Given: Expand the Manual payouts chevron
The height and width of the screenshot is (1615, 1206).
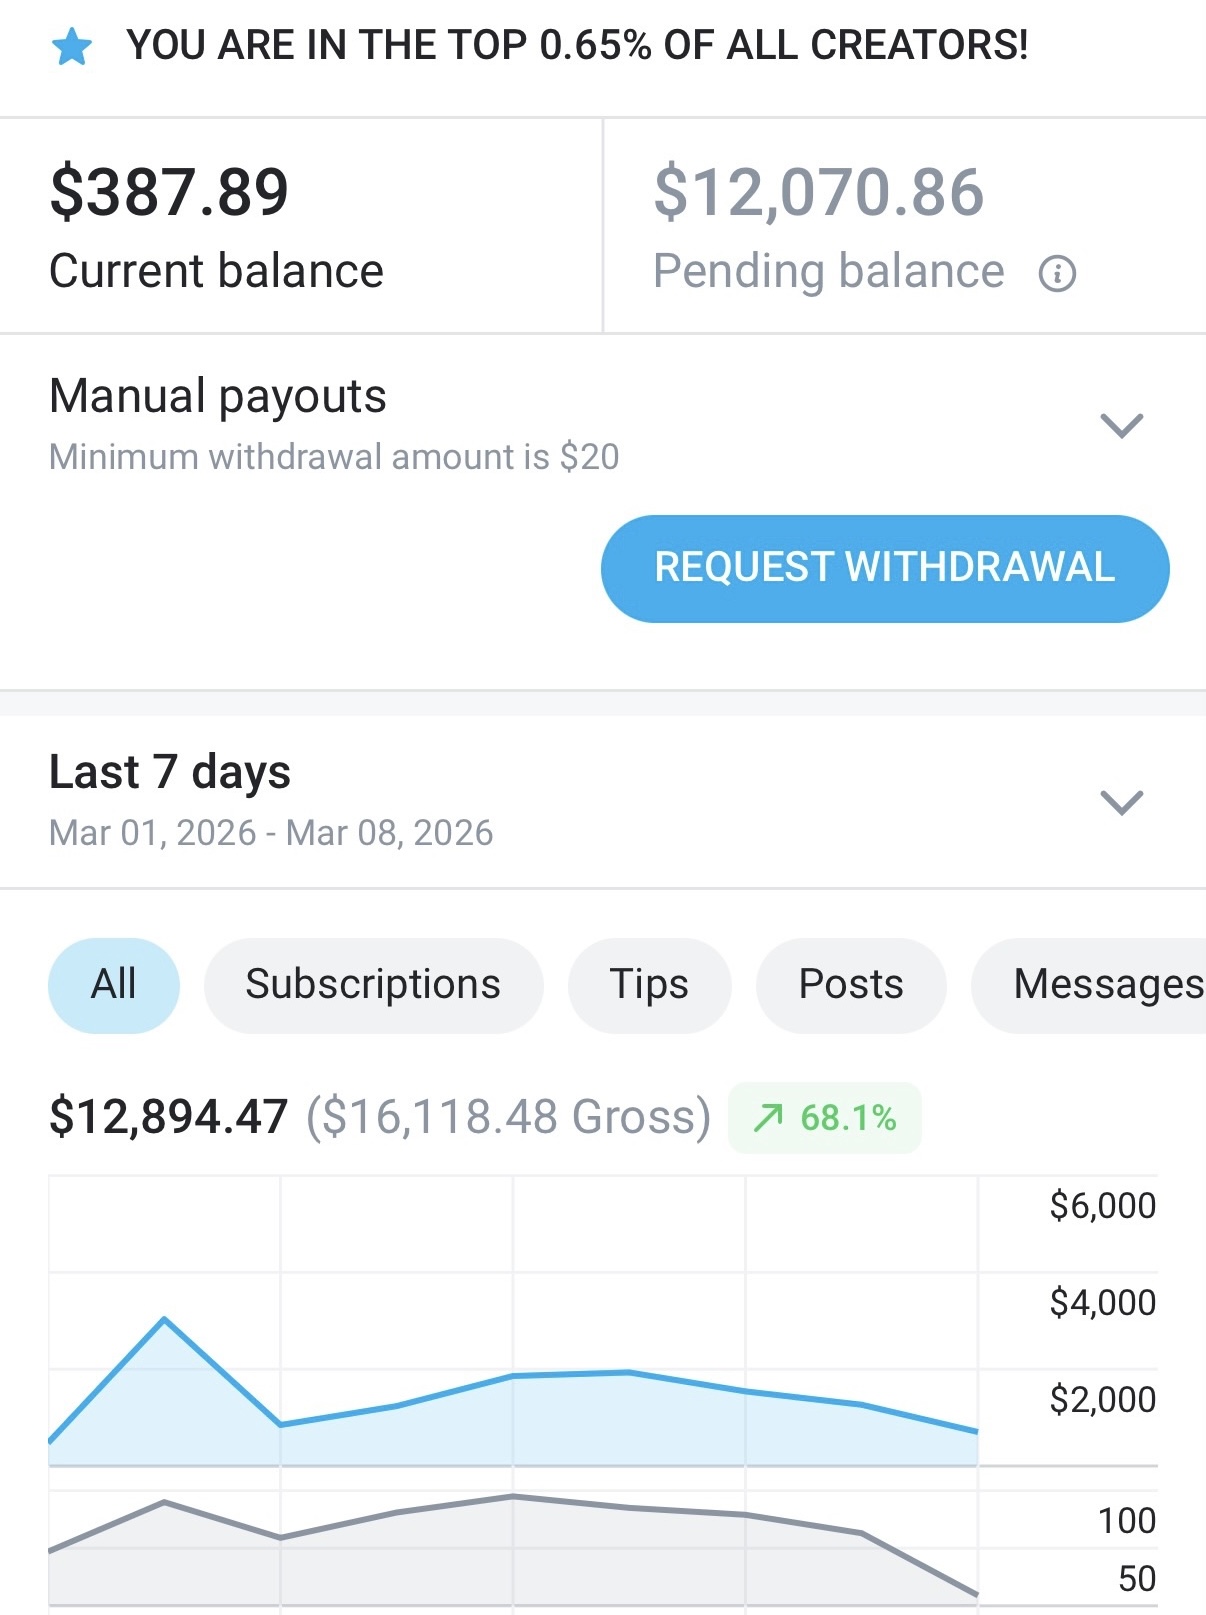Looking at the screenshot, I should (1121, 425).
